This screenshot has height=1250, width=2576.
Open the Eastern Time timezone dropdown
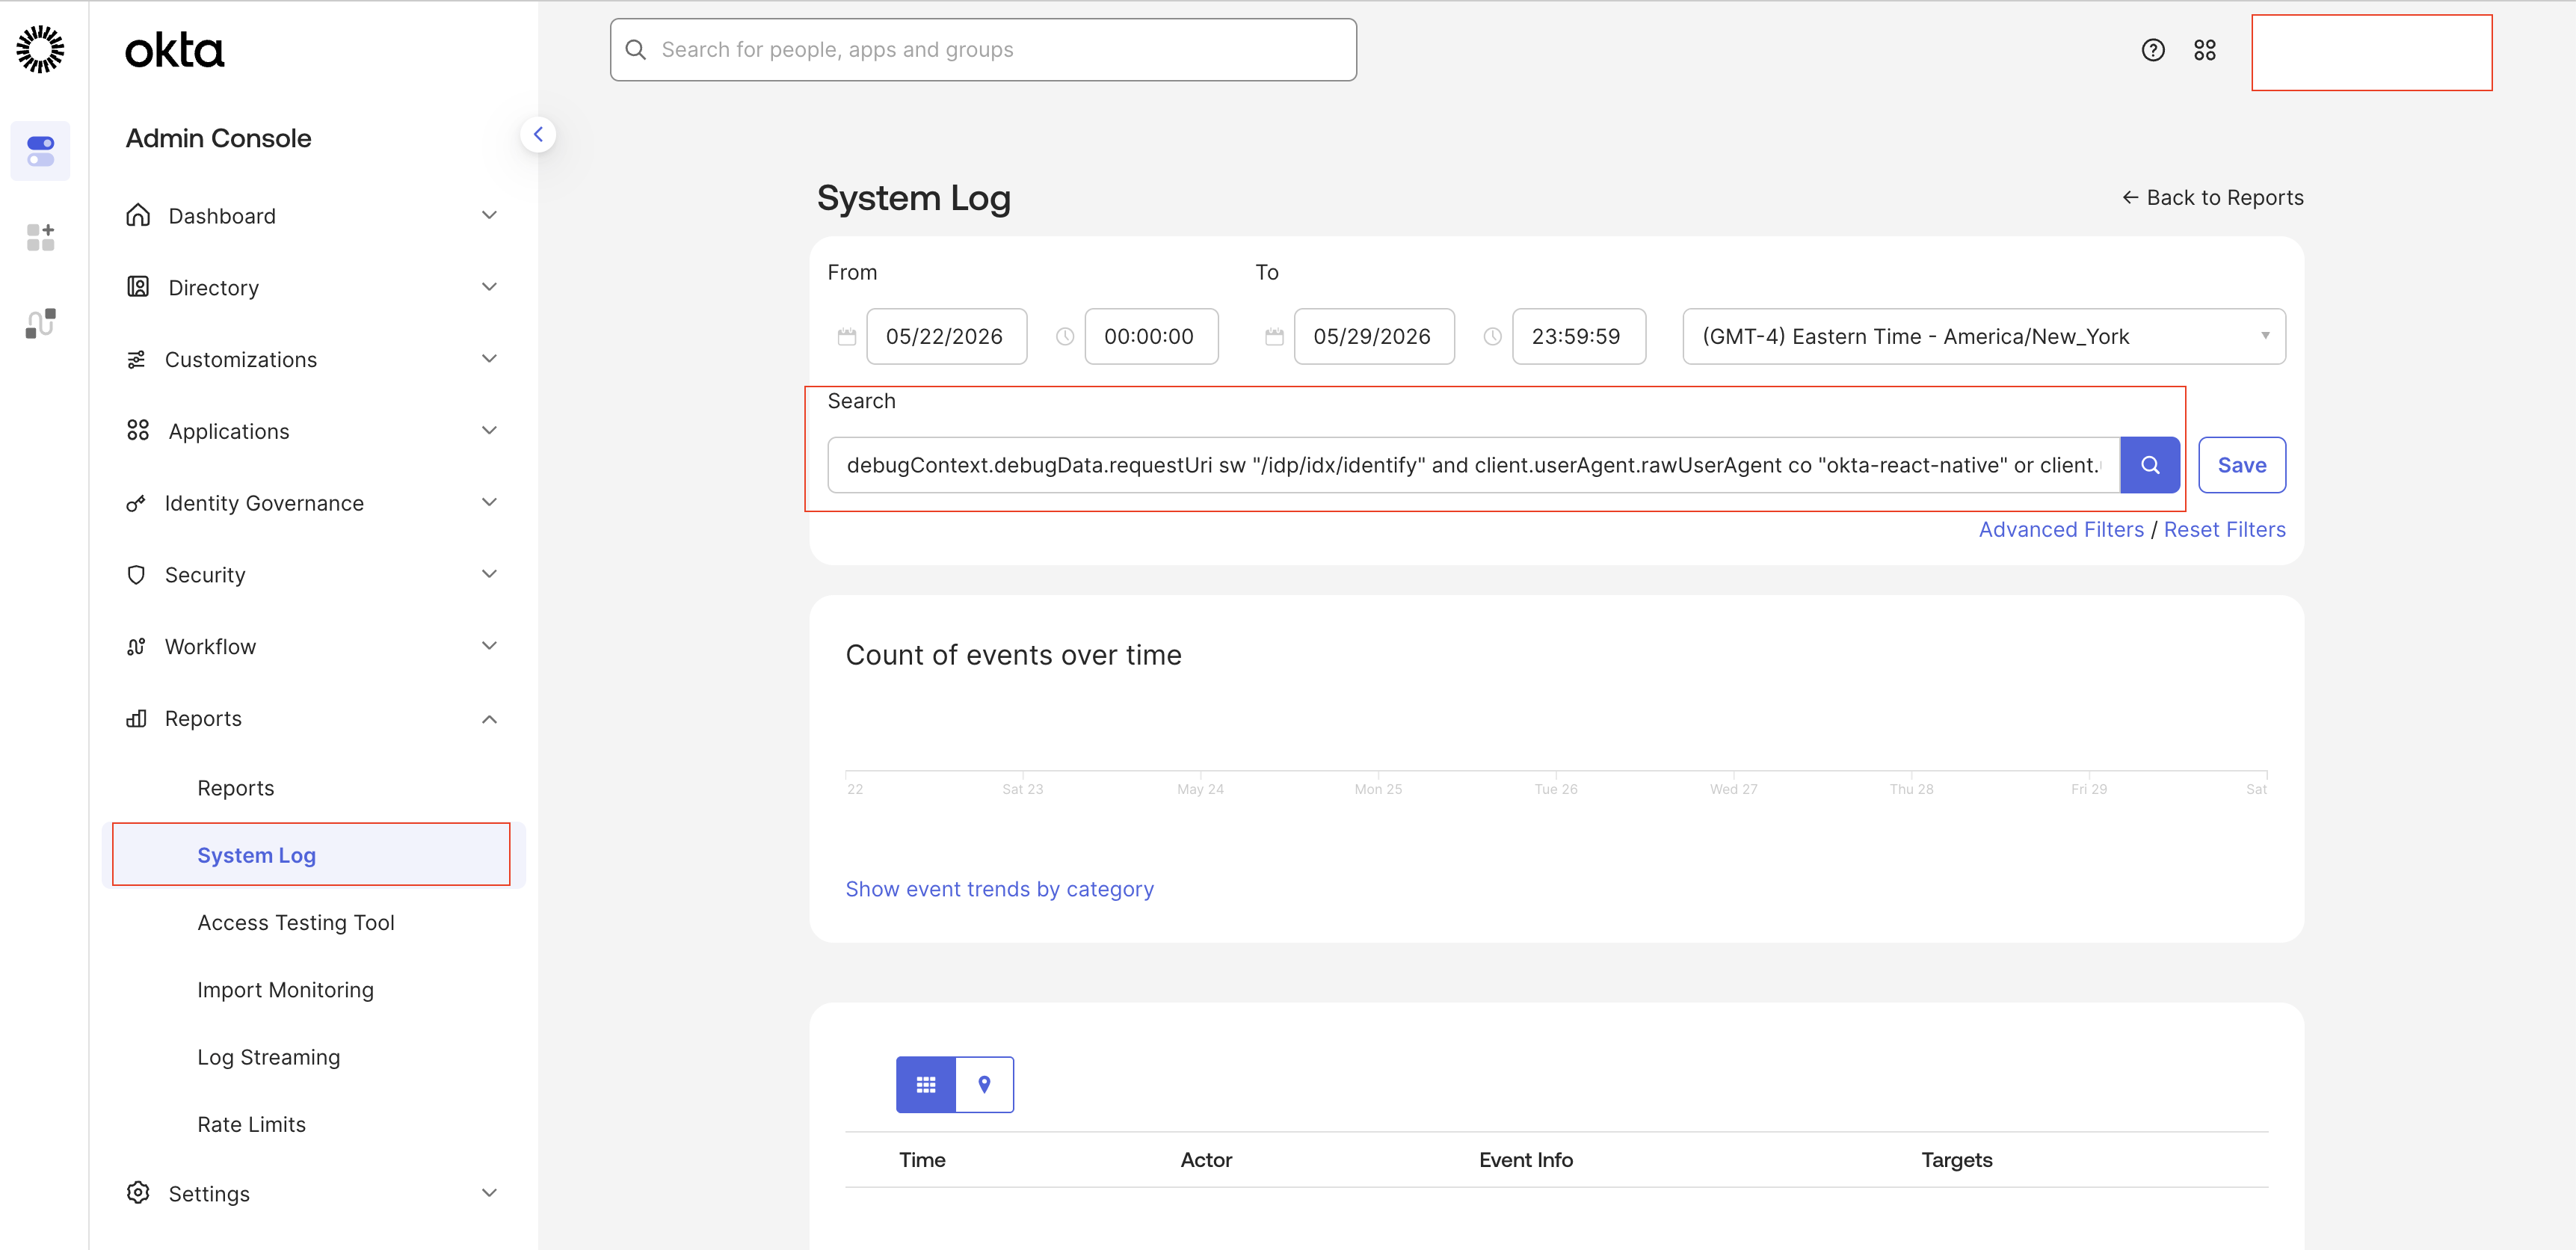pos(1984,337)
